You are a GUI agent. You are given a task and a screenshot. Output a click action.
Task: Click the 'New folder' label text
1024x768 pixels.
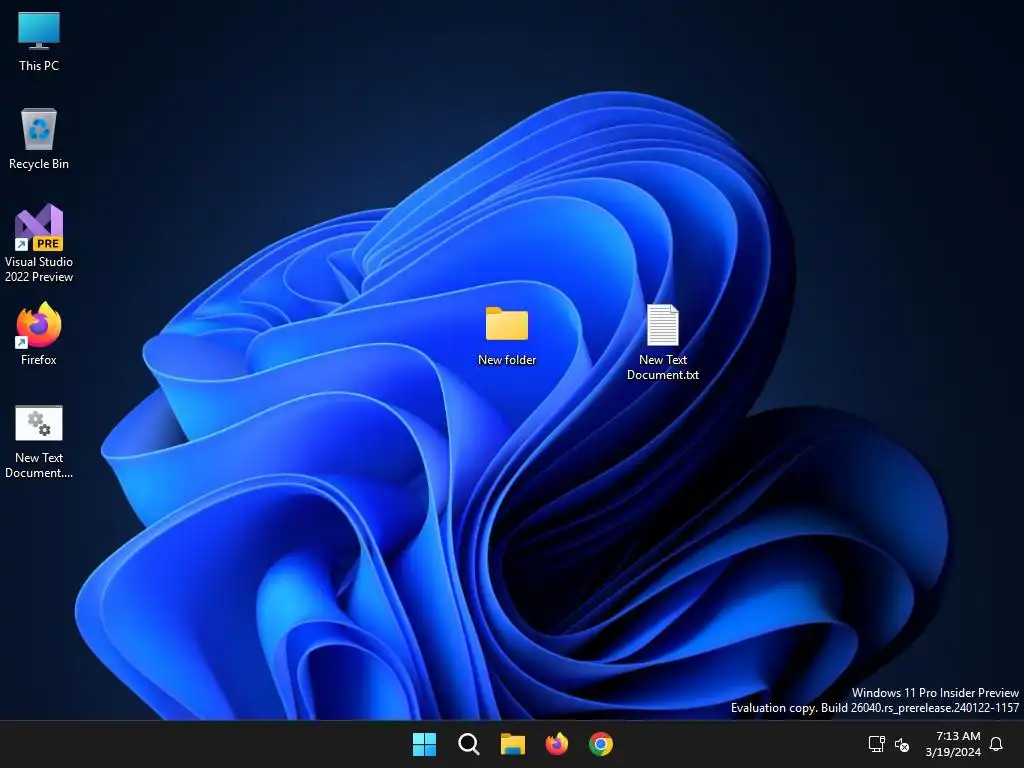(x=507, y=360)
